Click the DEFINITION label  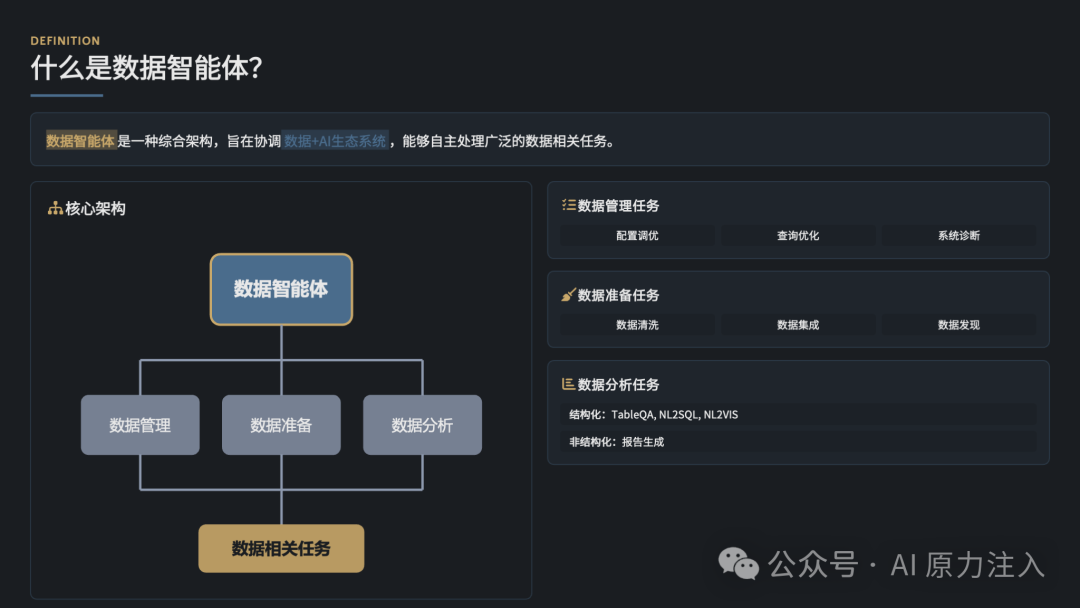pos(65,41)
